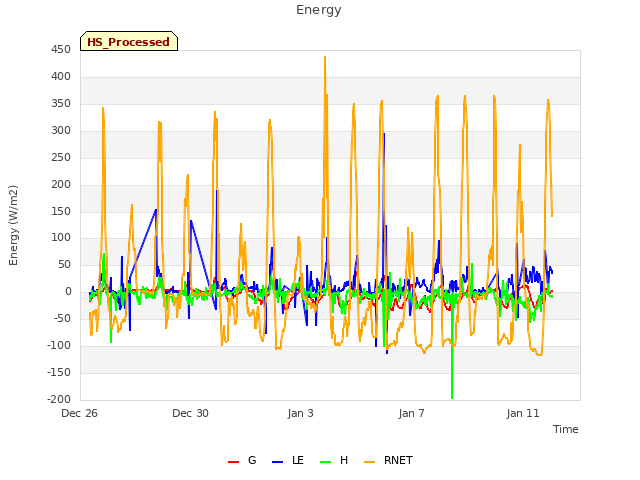Click the Energy (W/m2) y-axis label
This screenshot has height=480, width=640.
click(x=13, y=225)
